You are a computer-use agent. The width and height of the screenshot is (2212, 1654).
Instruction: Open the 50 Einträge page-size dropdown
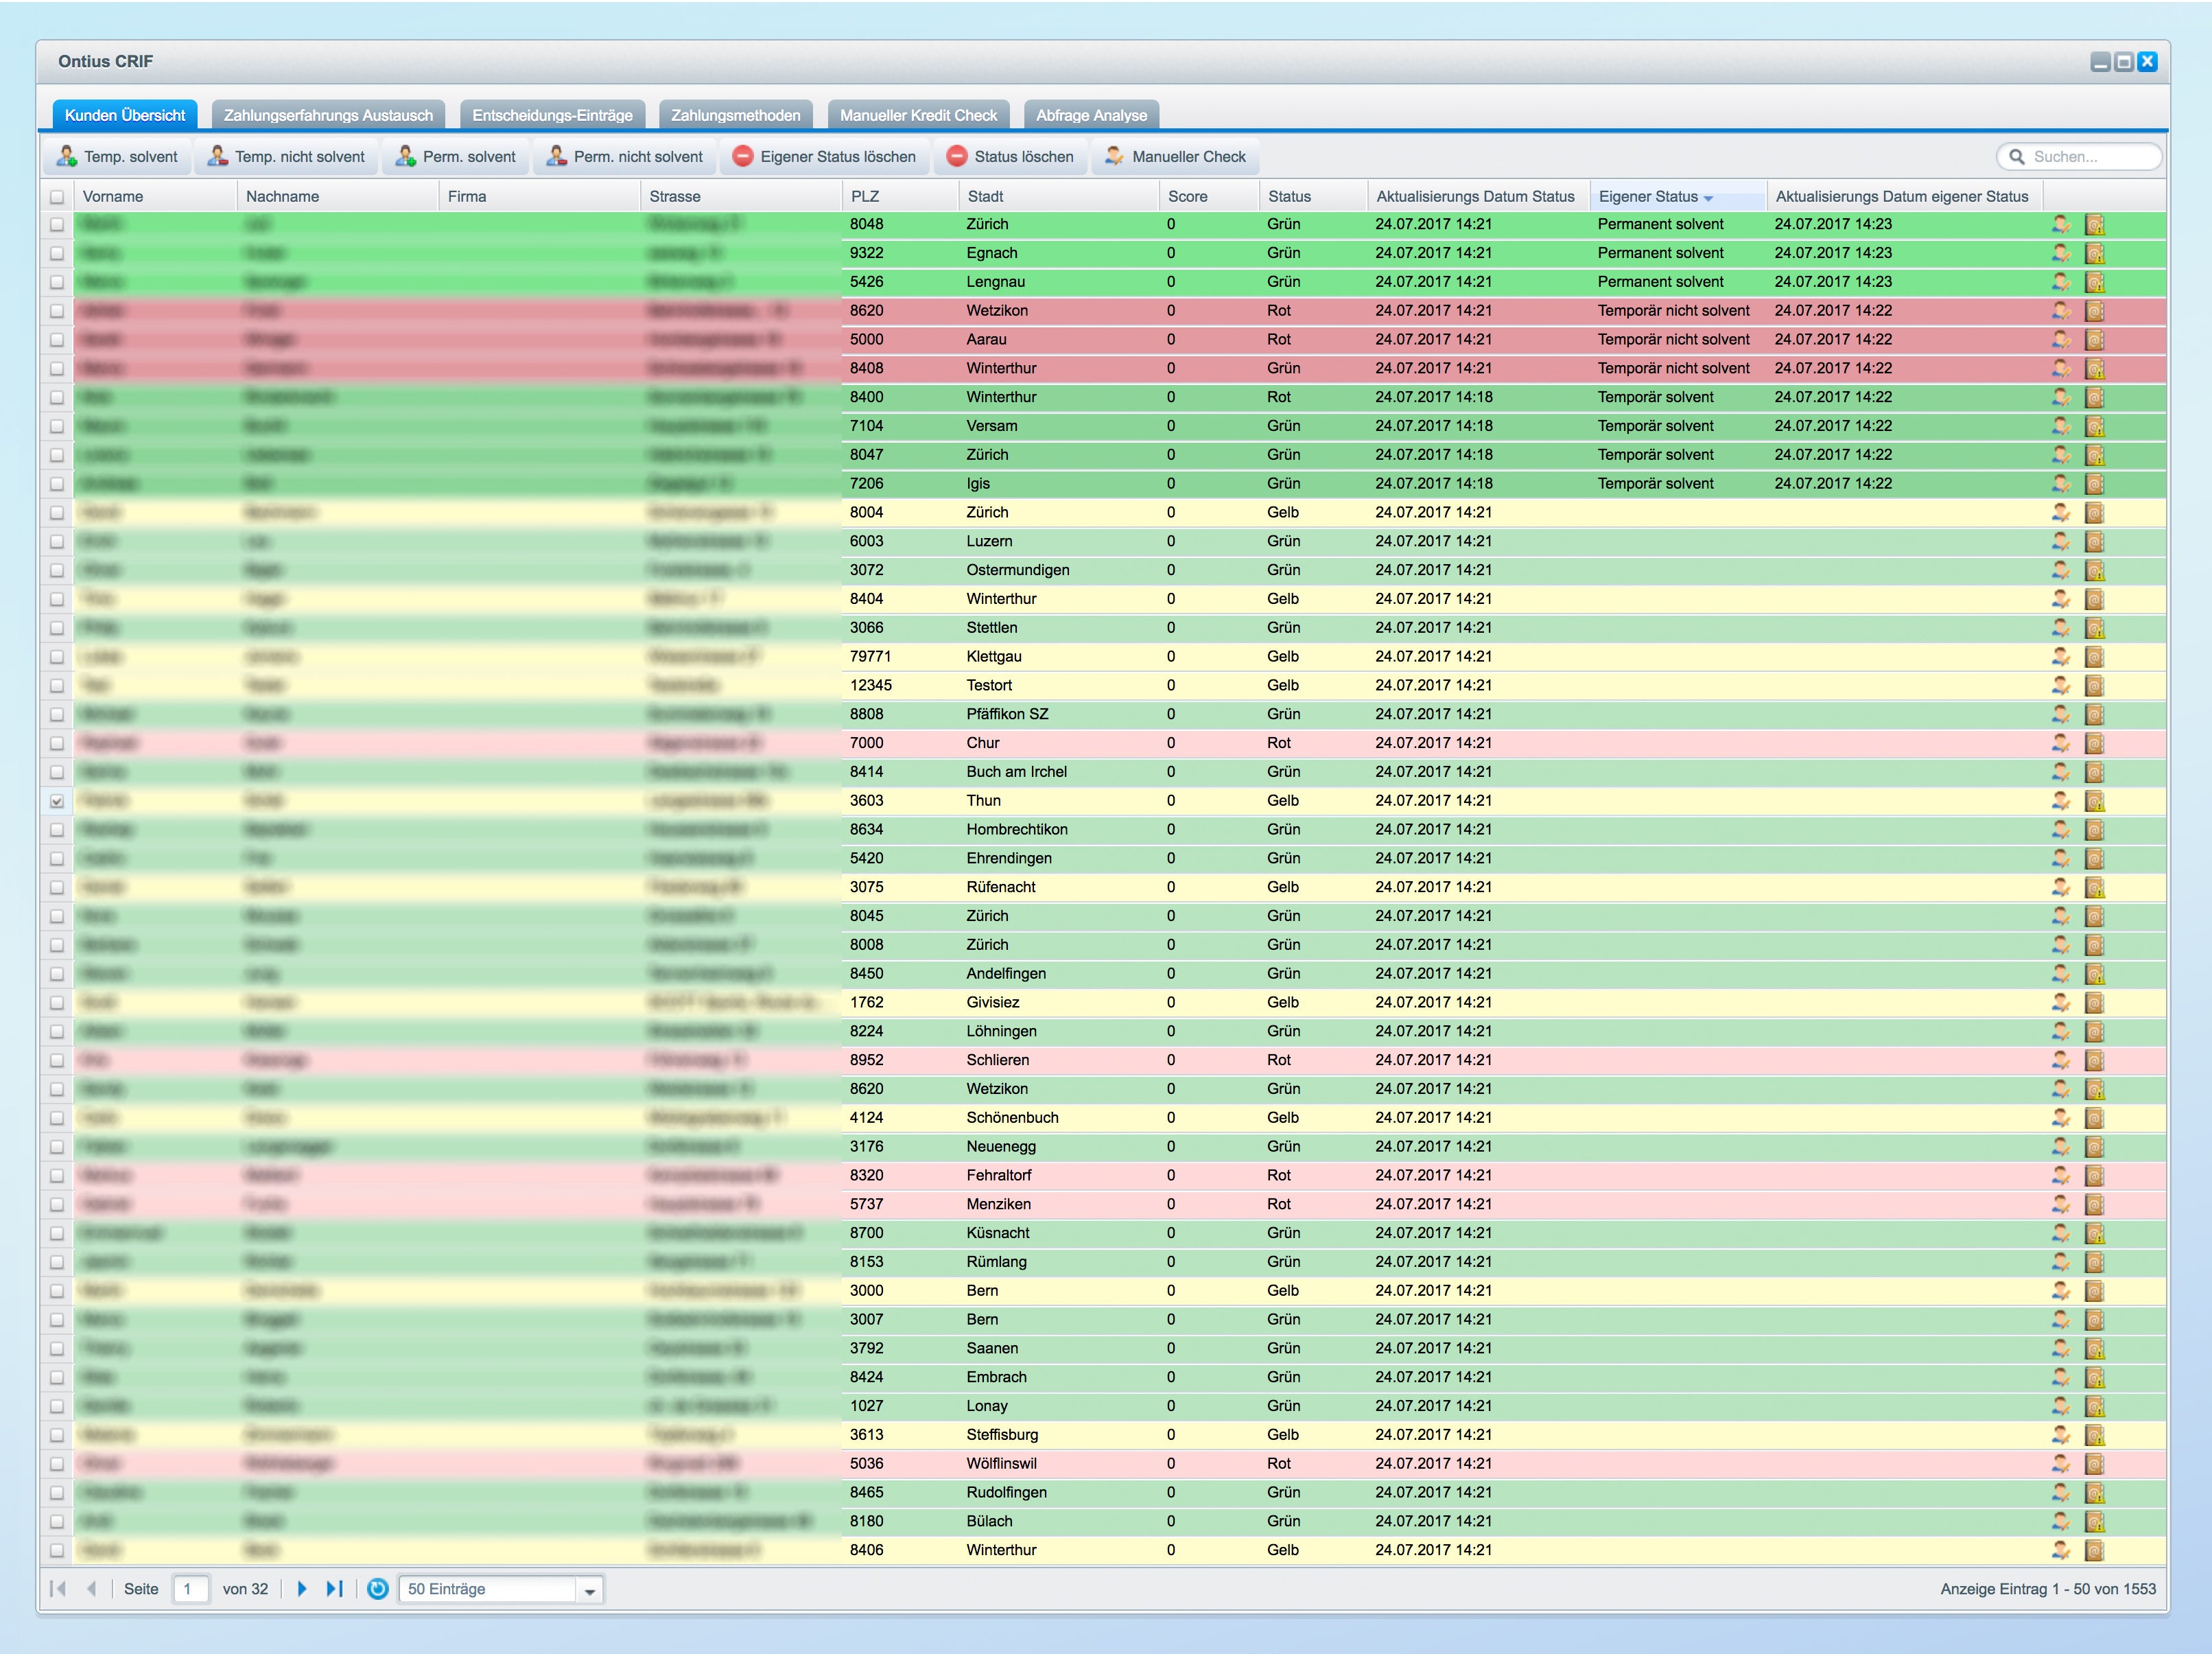coord(590,1590)
